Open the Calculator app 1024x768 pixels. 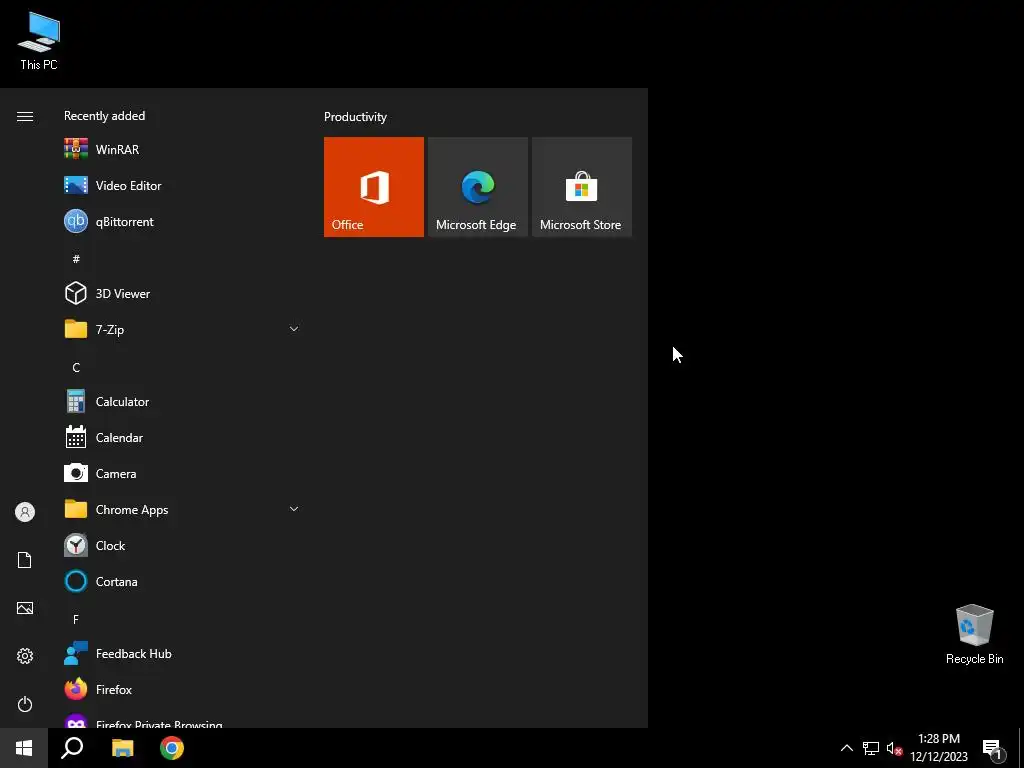coord(182,402)
